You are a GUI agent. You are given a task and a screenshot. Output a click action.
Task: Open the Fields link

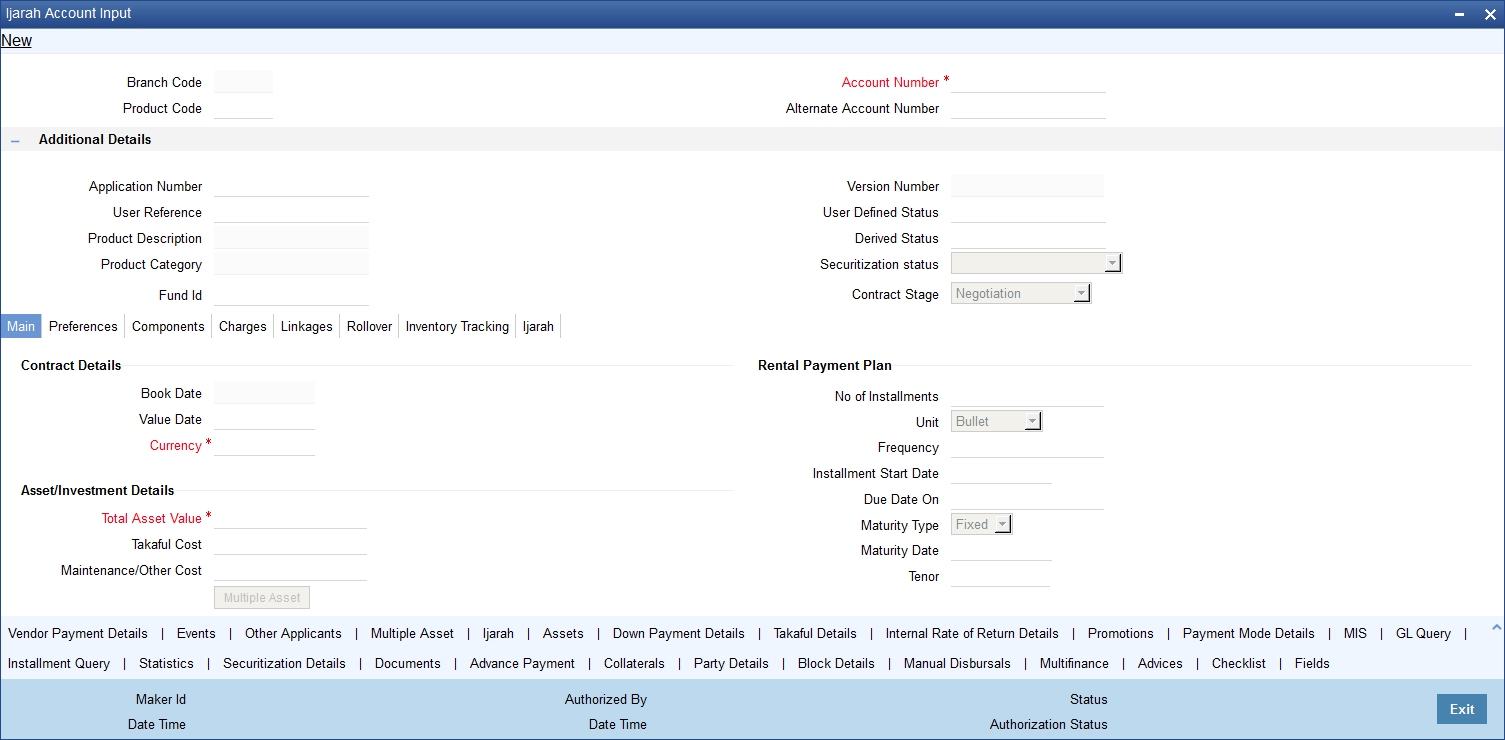pos(1312,664)
